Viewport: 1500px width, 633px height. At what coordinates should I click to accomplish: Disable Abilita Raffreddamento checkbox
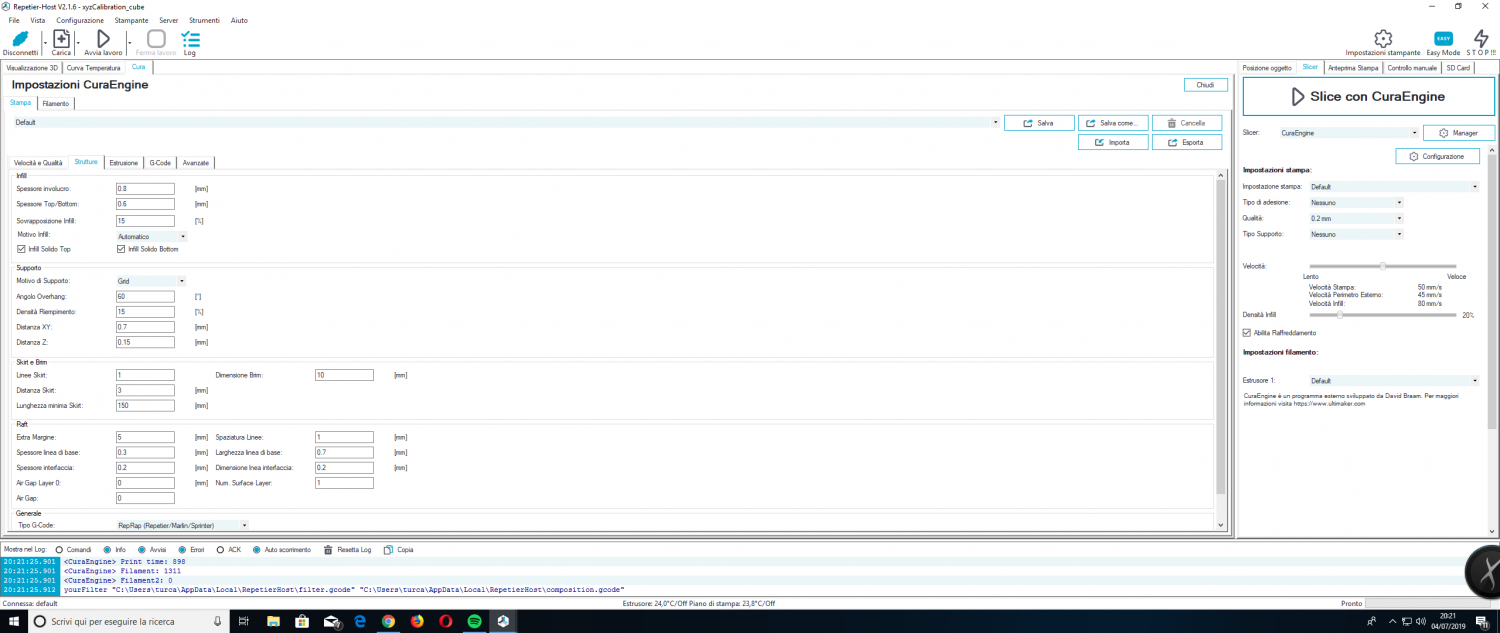point(1246,332)
